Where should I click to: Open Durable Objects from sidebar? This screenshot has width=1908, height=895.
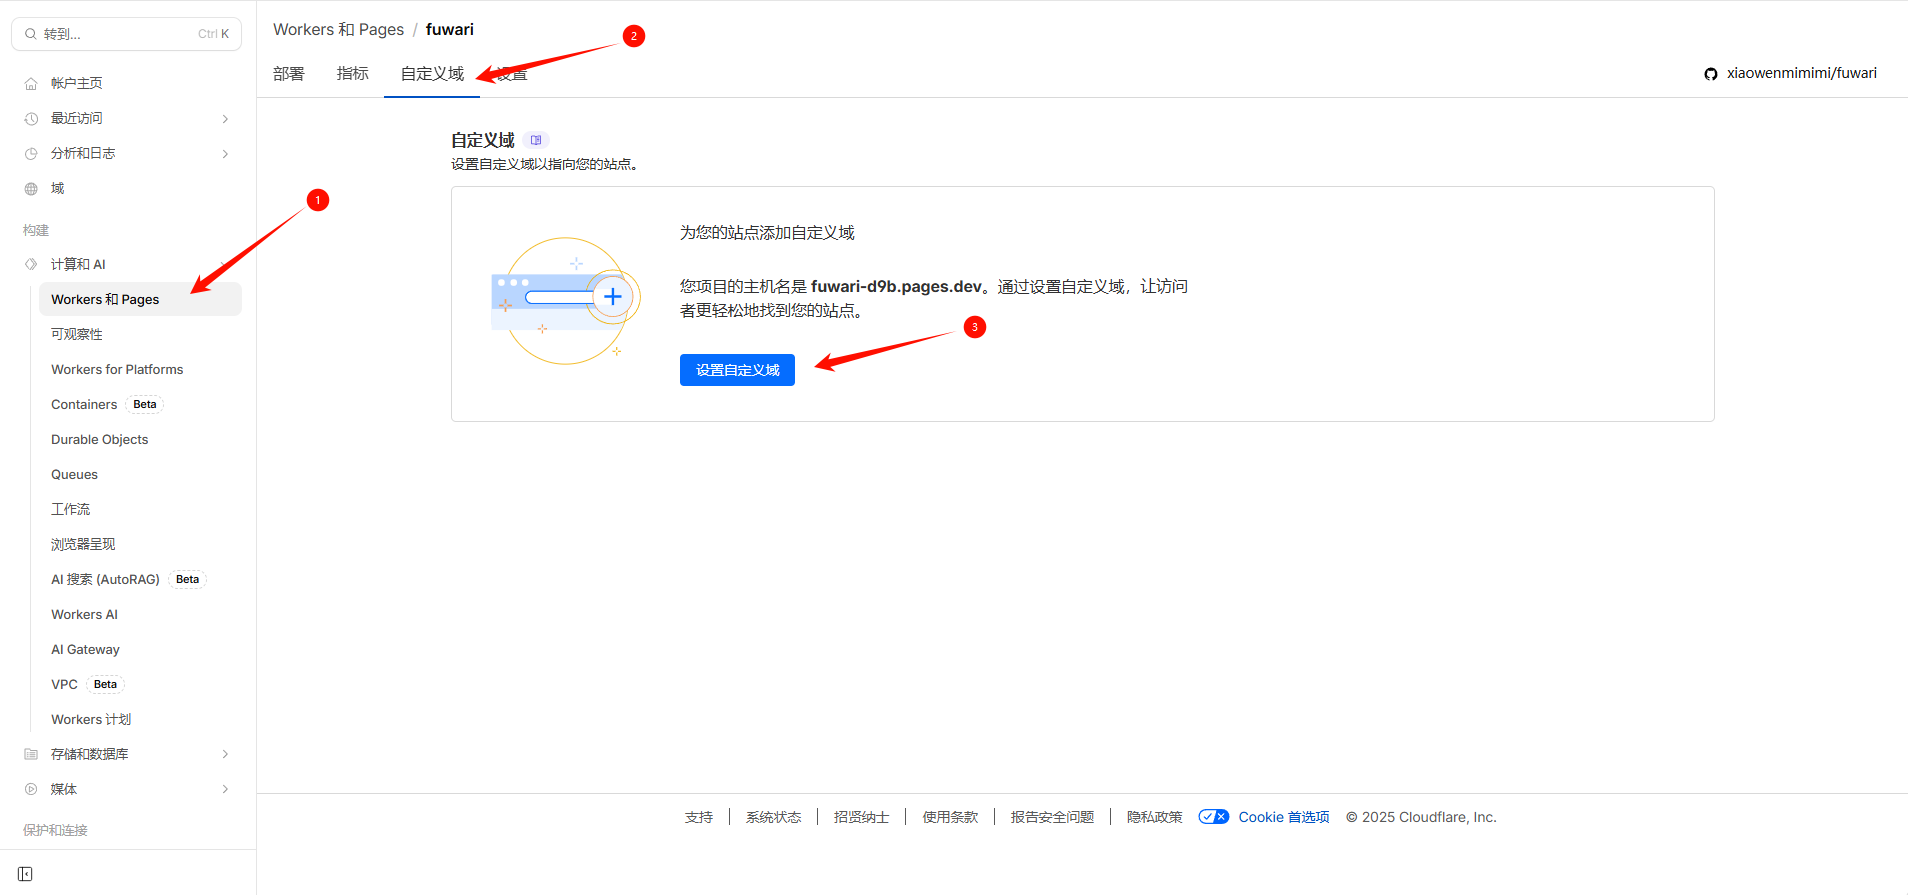click(x=99, y=439)
